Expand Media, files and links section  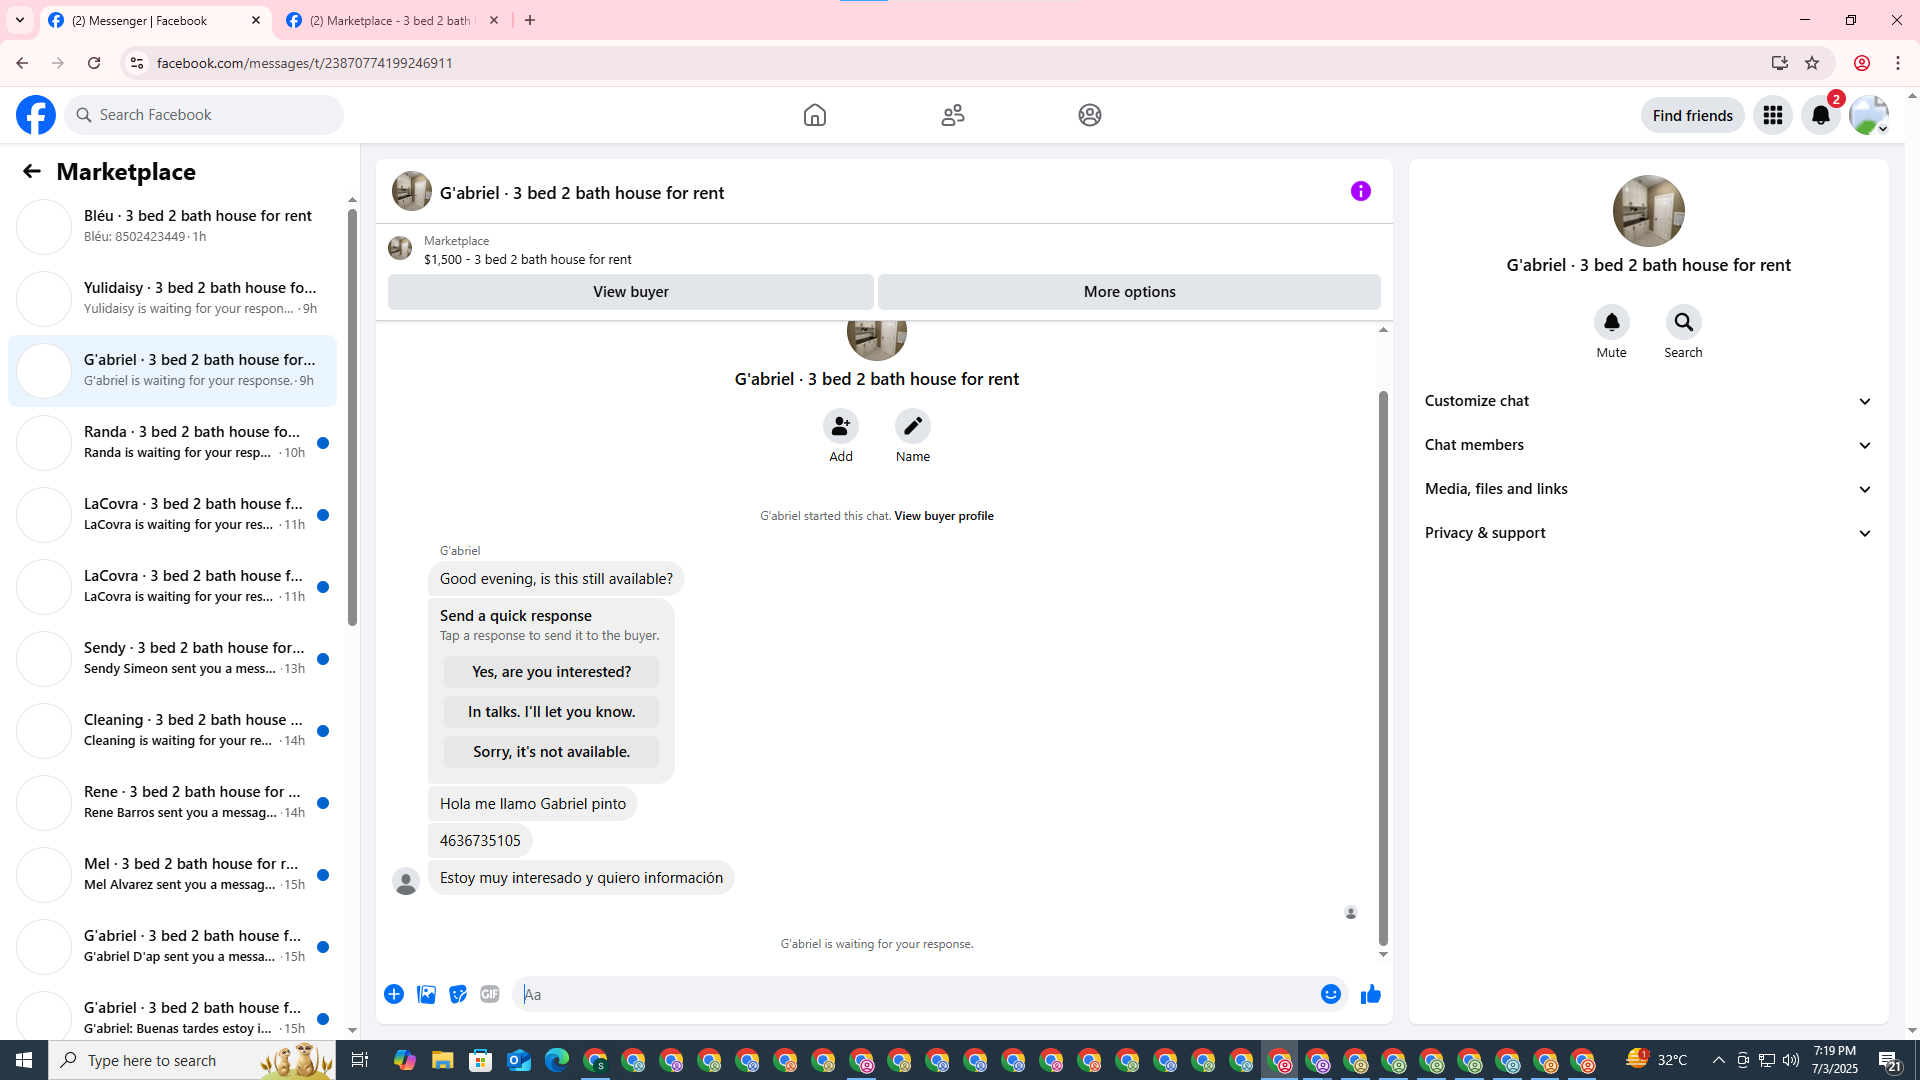pos(1648,489)
